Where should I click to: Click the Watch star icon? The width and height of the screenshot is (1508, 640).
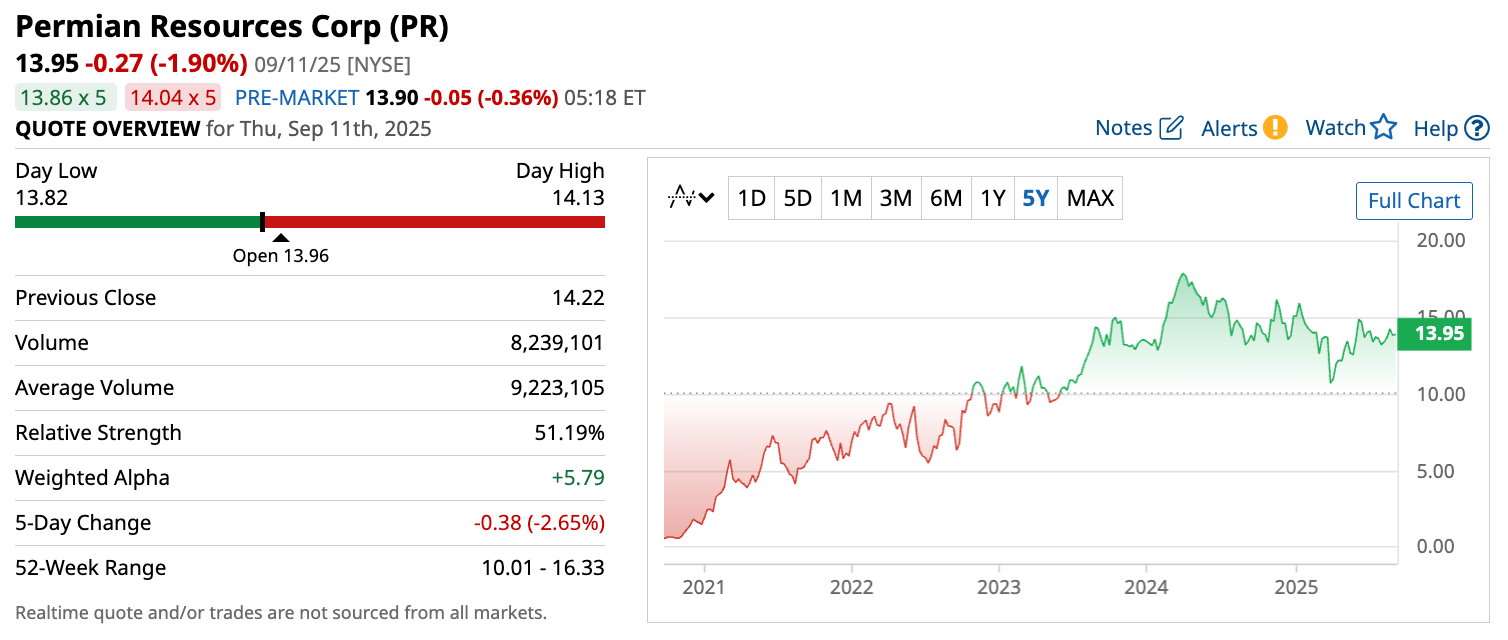(x=1384, y=128)
